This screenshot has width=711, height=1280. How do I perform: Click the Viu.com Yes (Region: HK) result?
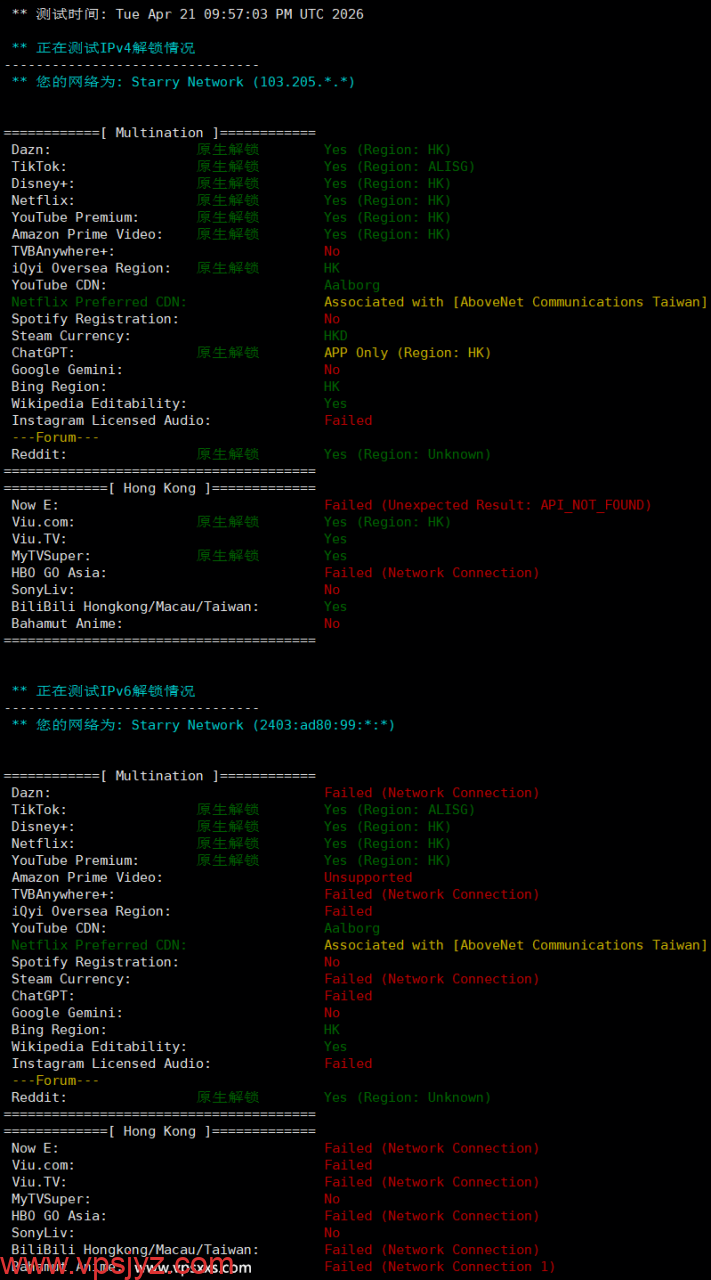[387, 522]
